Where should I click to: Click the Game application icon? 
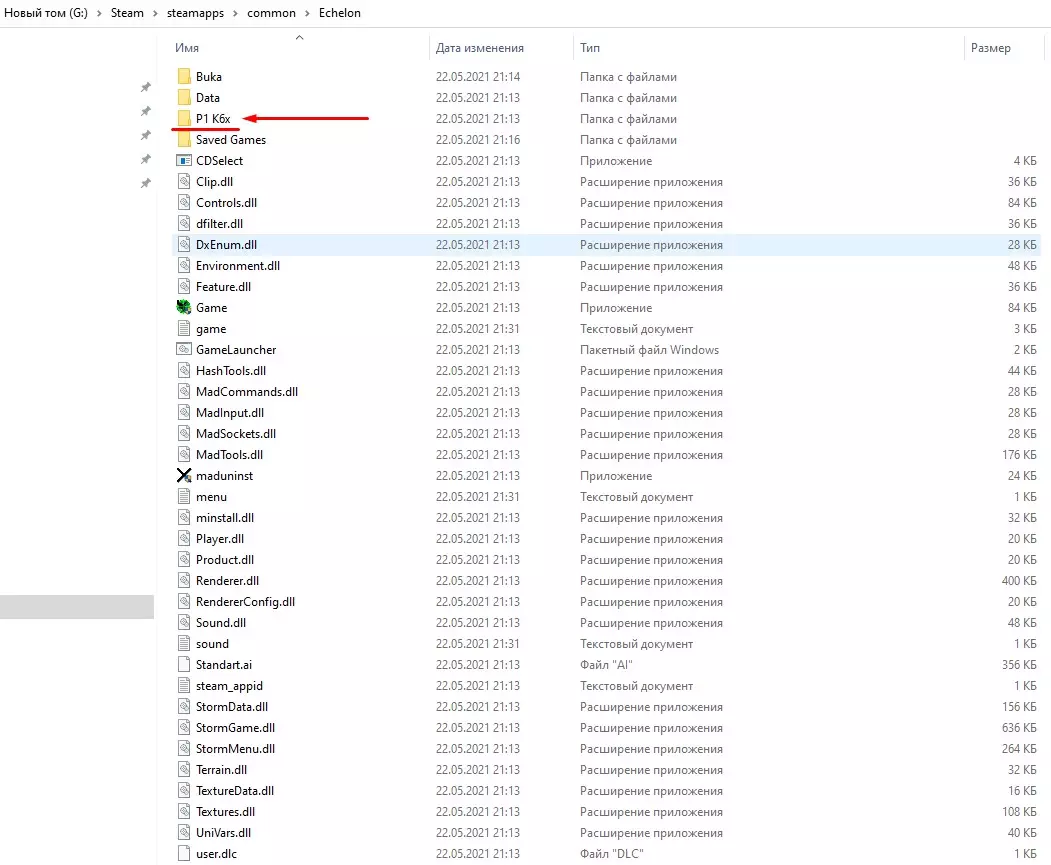184,308
